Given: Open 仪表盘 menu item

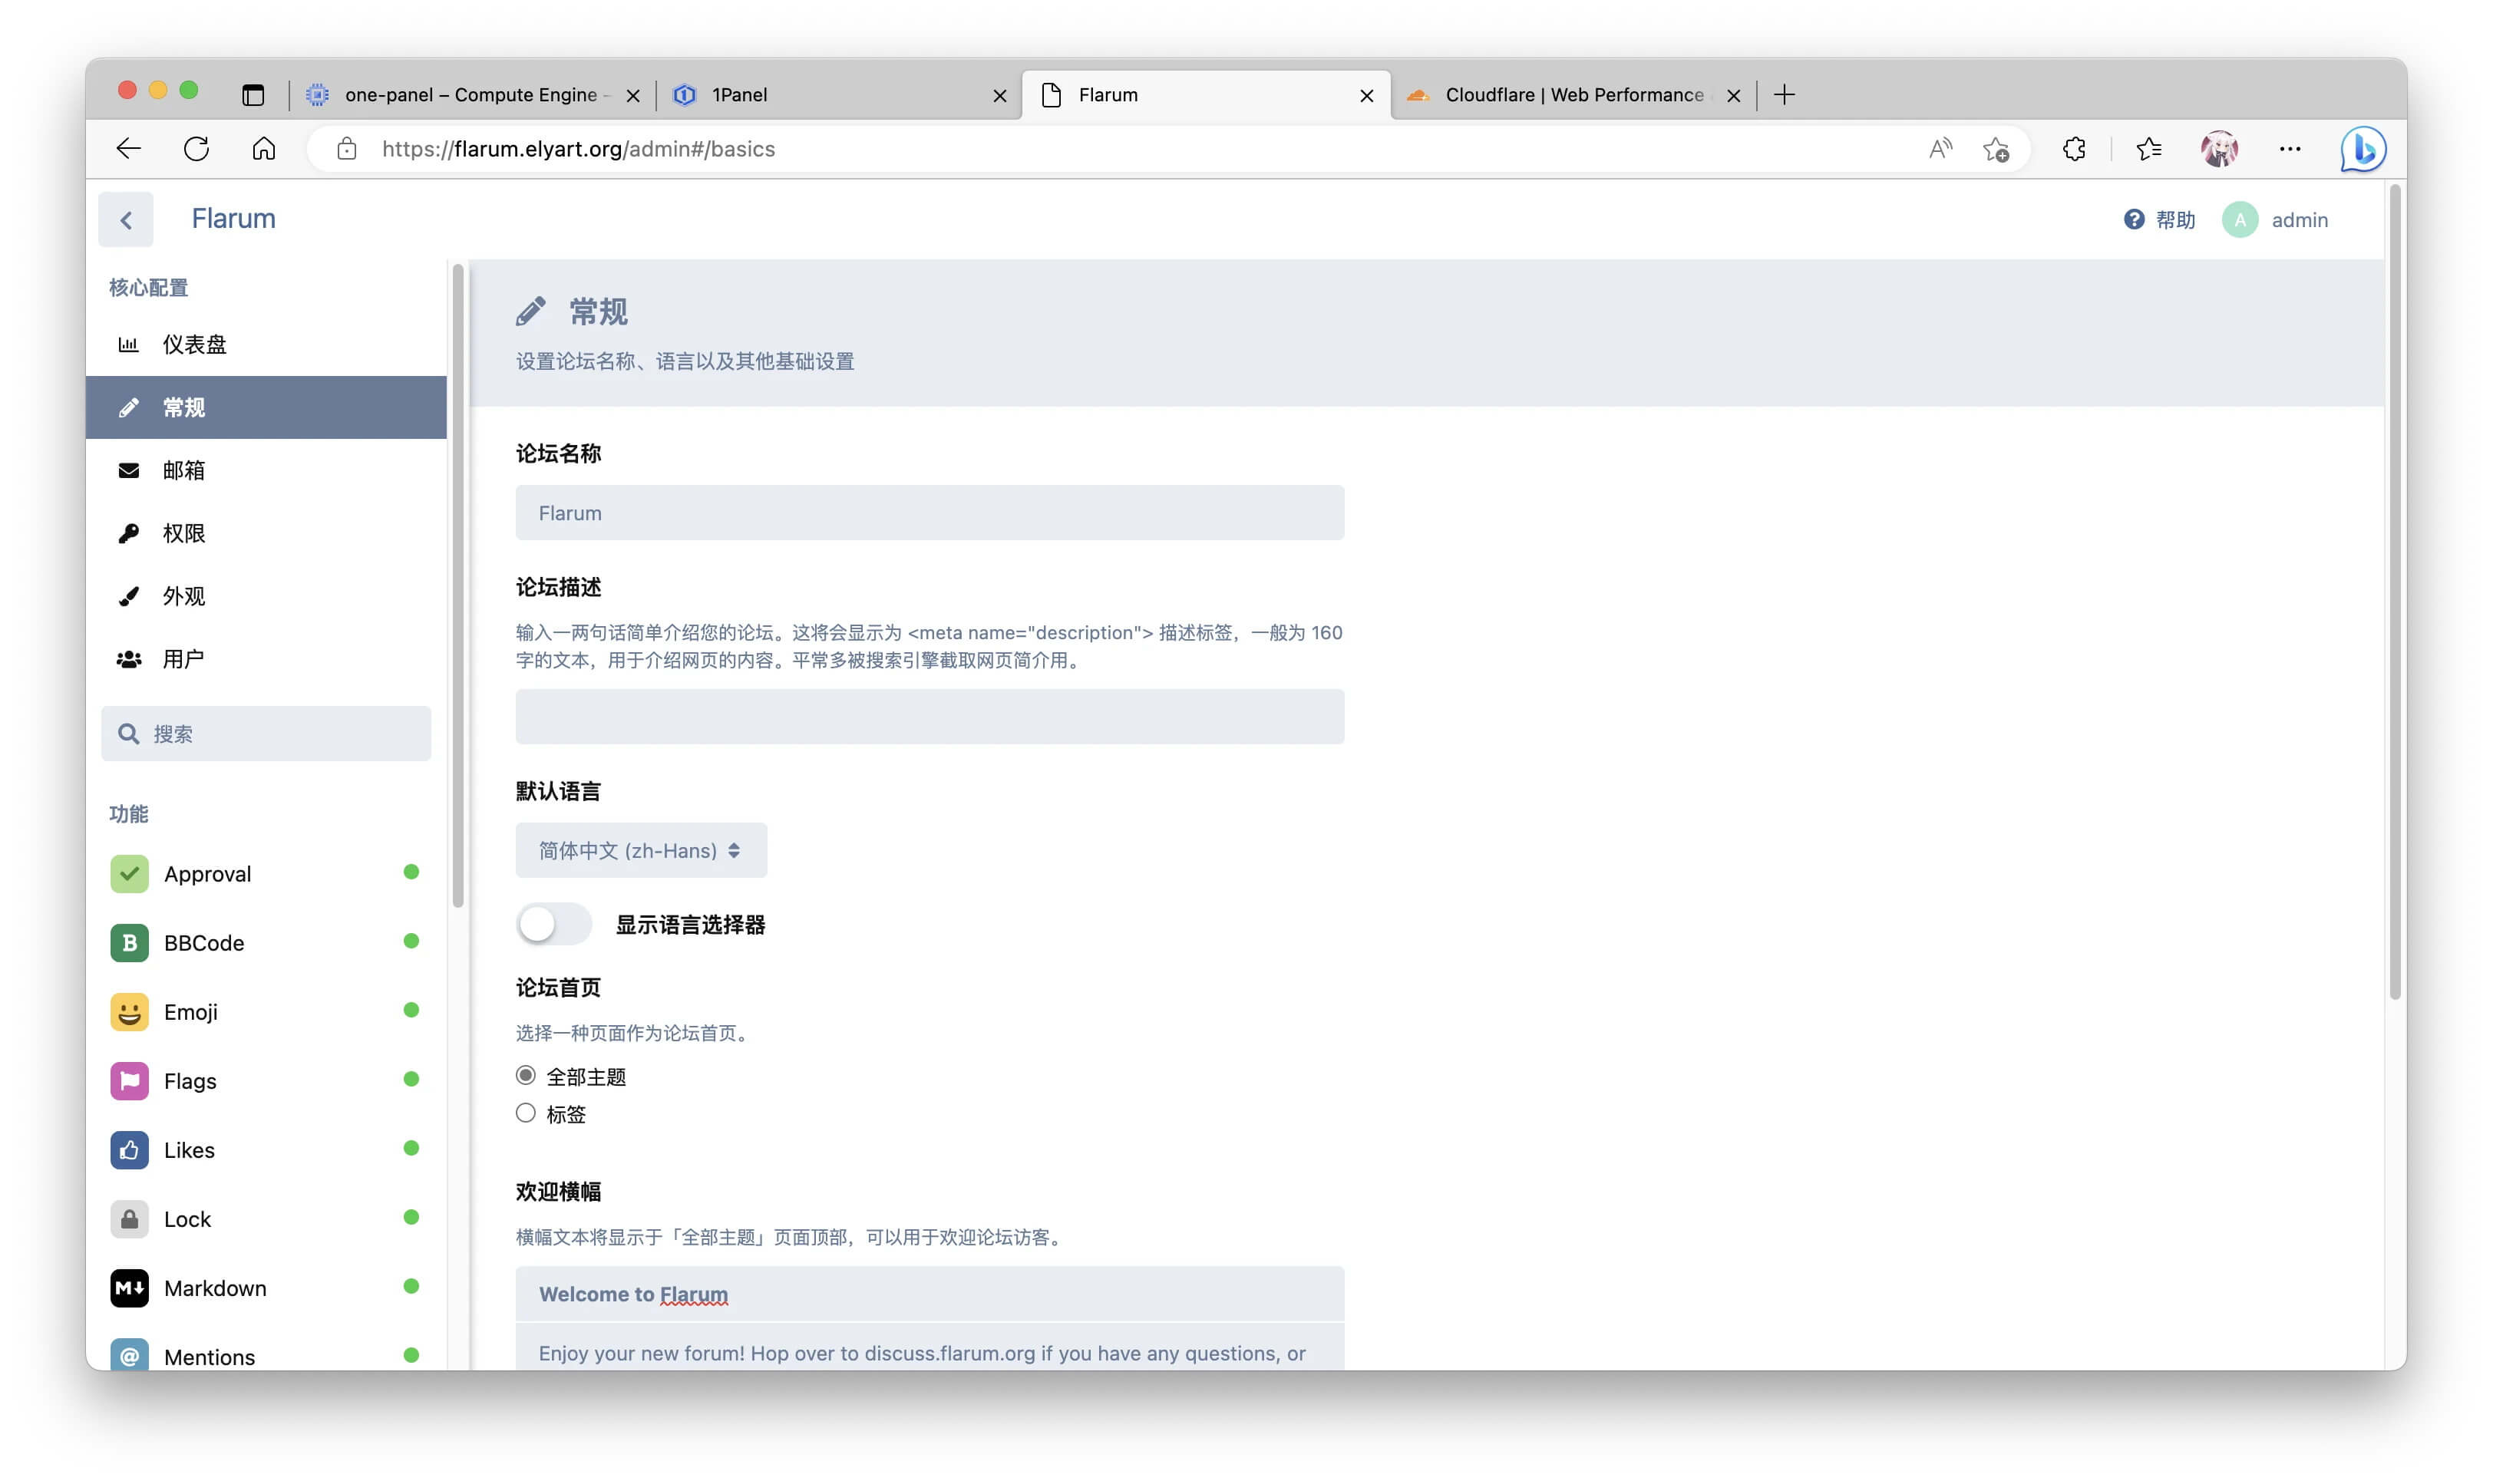Looking at the screenshot, I should point(266,345).
